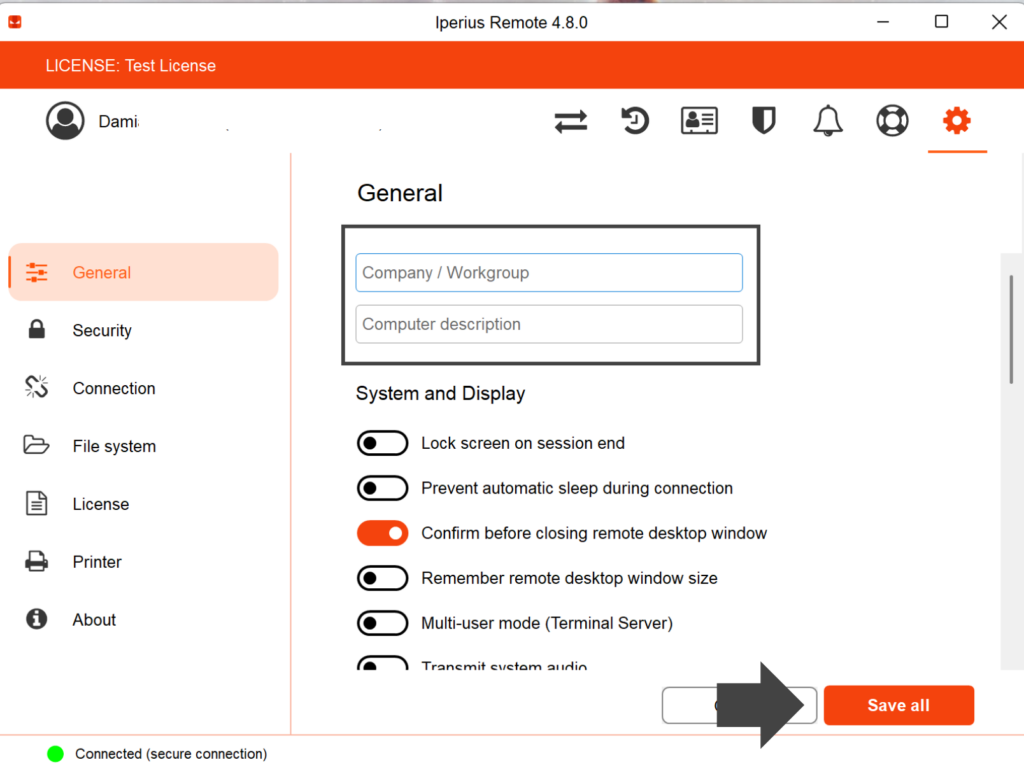Close the Iperius Remote window

pyautogui.click(x=999, y=22)
